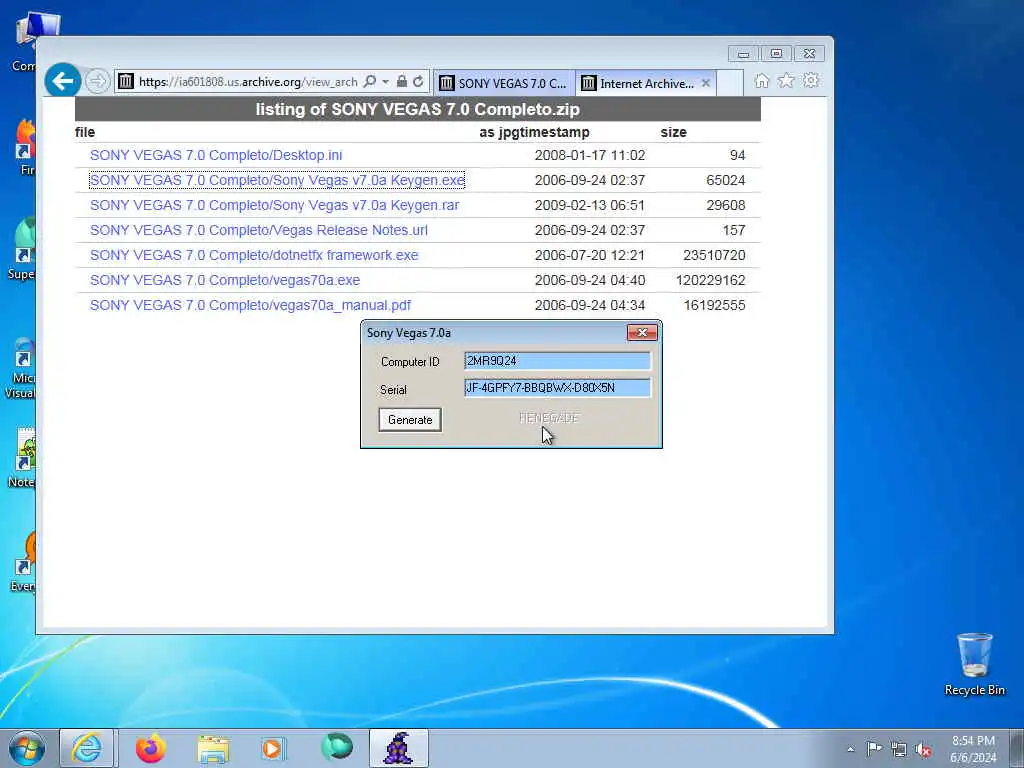Maximize the Internet Explorer window
Viewport: 1024px width, 768px height.
pyautogui.click(x=776, y=54)
